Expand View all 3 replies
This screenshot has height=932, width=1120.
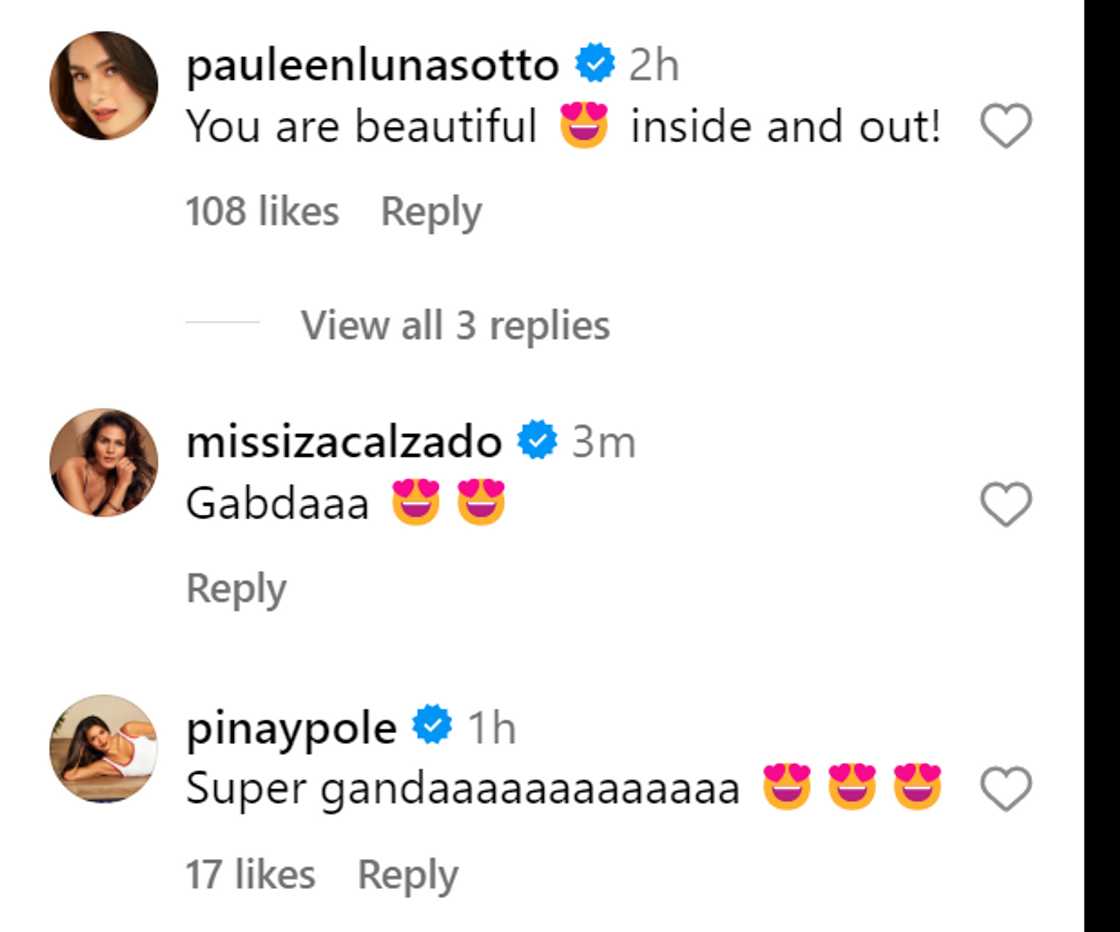[x=455, y=325]
